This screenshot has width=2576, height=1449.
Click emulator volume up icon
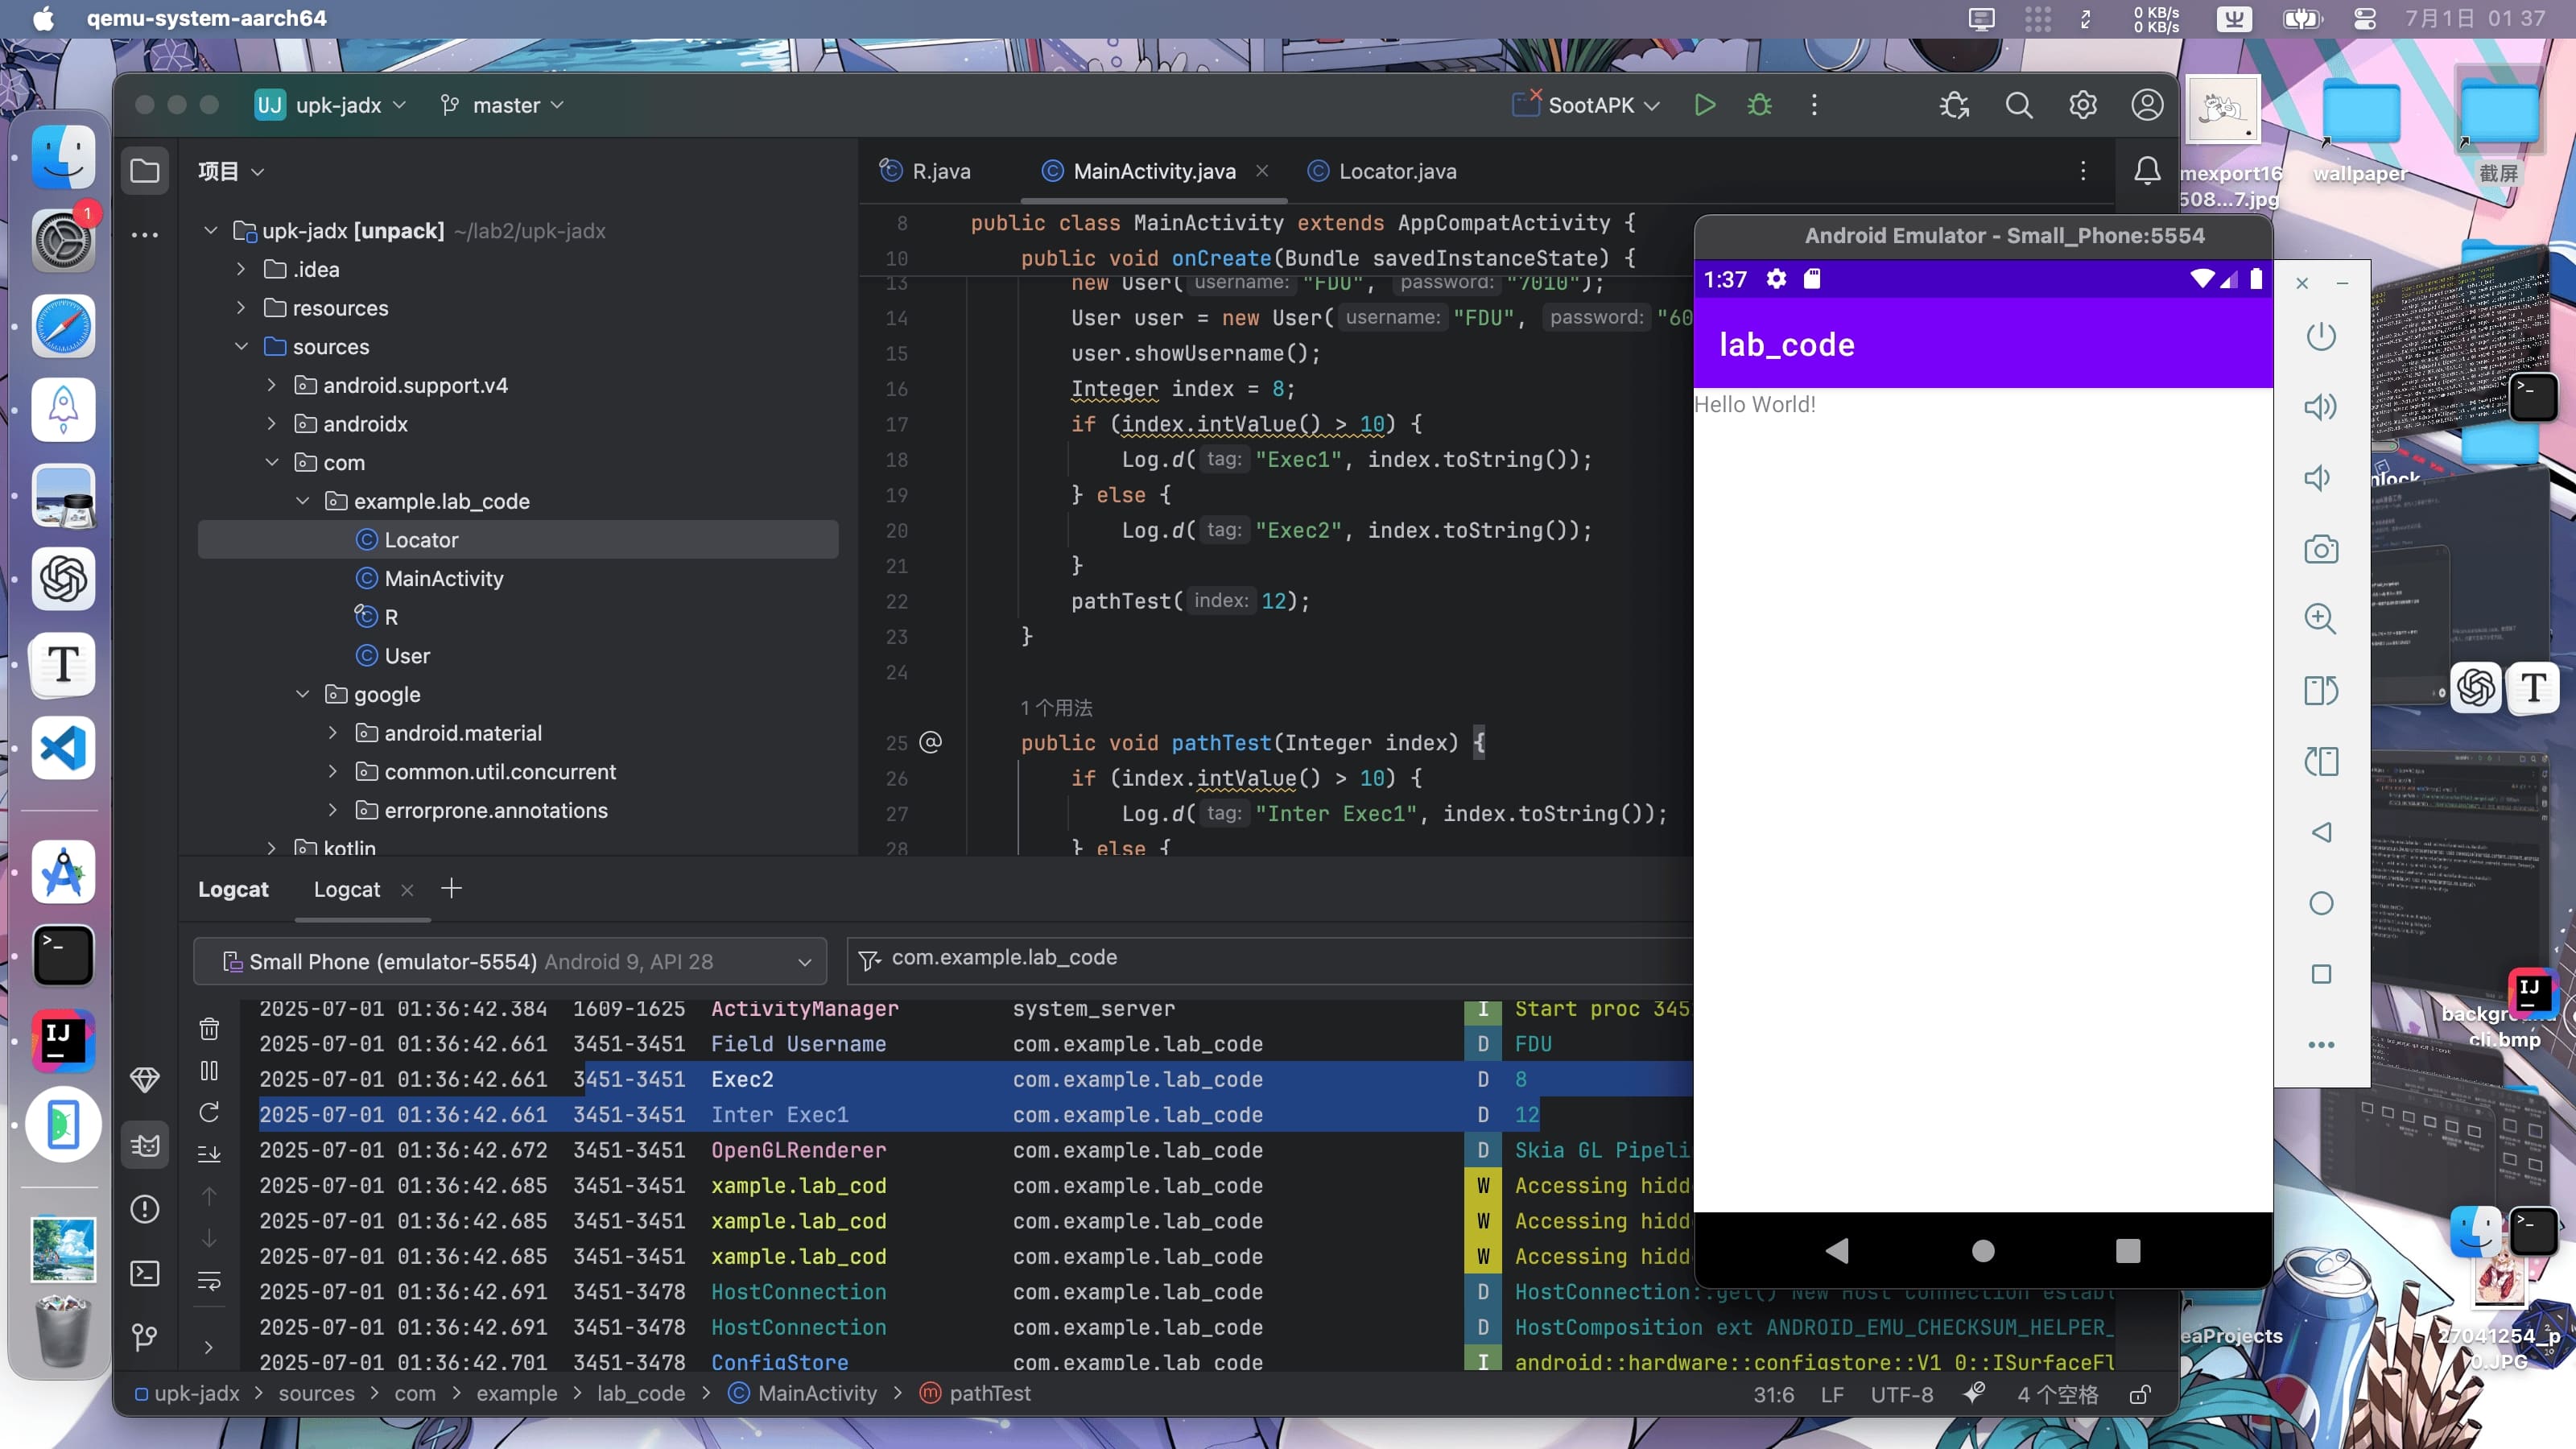coord(2321,407)
